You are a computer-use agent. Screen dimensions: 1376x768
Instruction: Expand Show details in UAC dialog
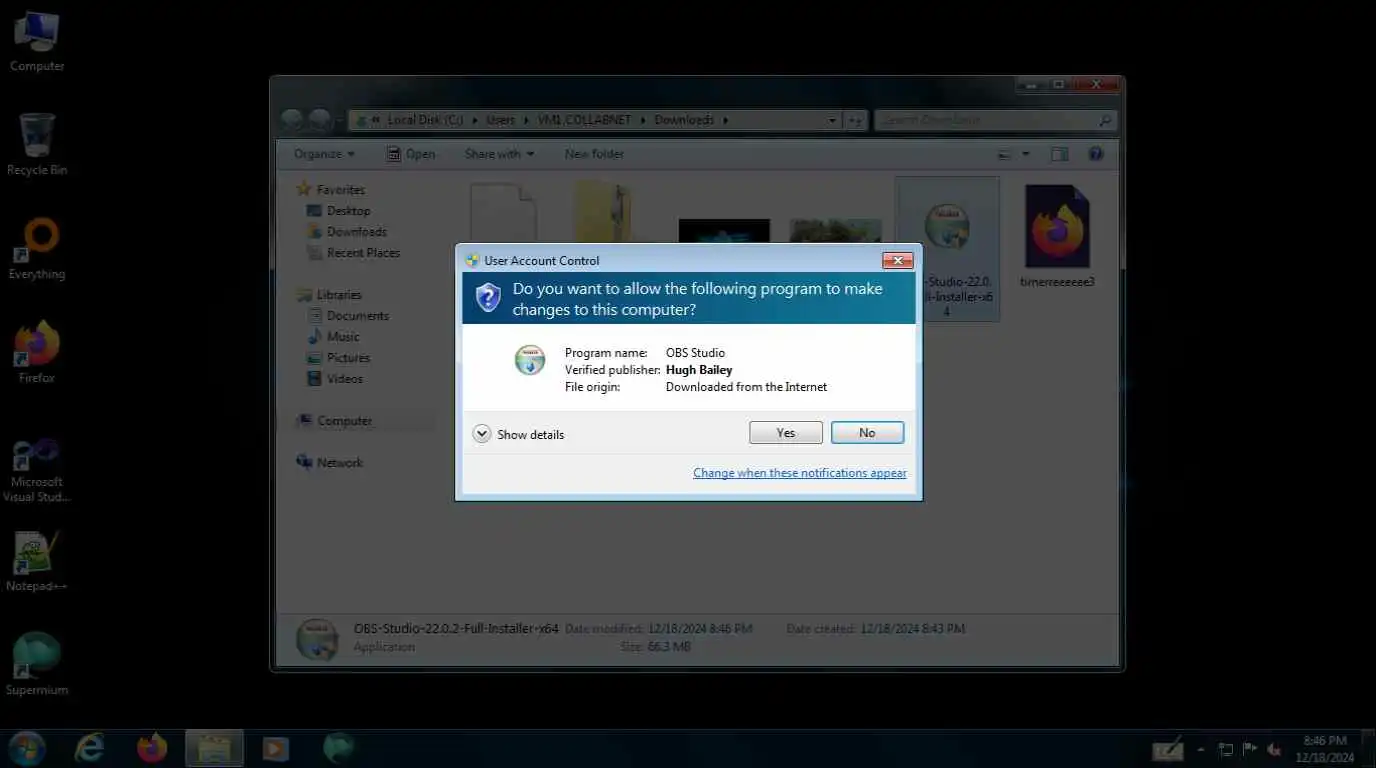519,434
